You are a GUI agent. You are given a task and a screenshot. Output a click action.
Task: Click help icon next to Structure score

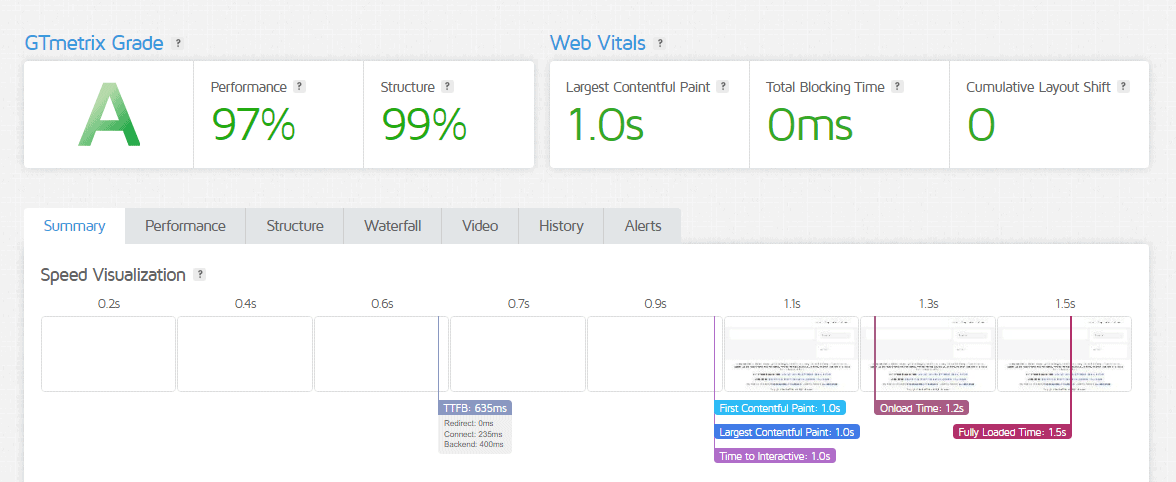[447, 87]
